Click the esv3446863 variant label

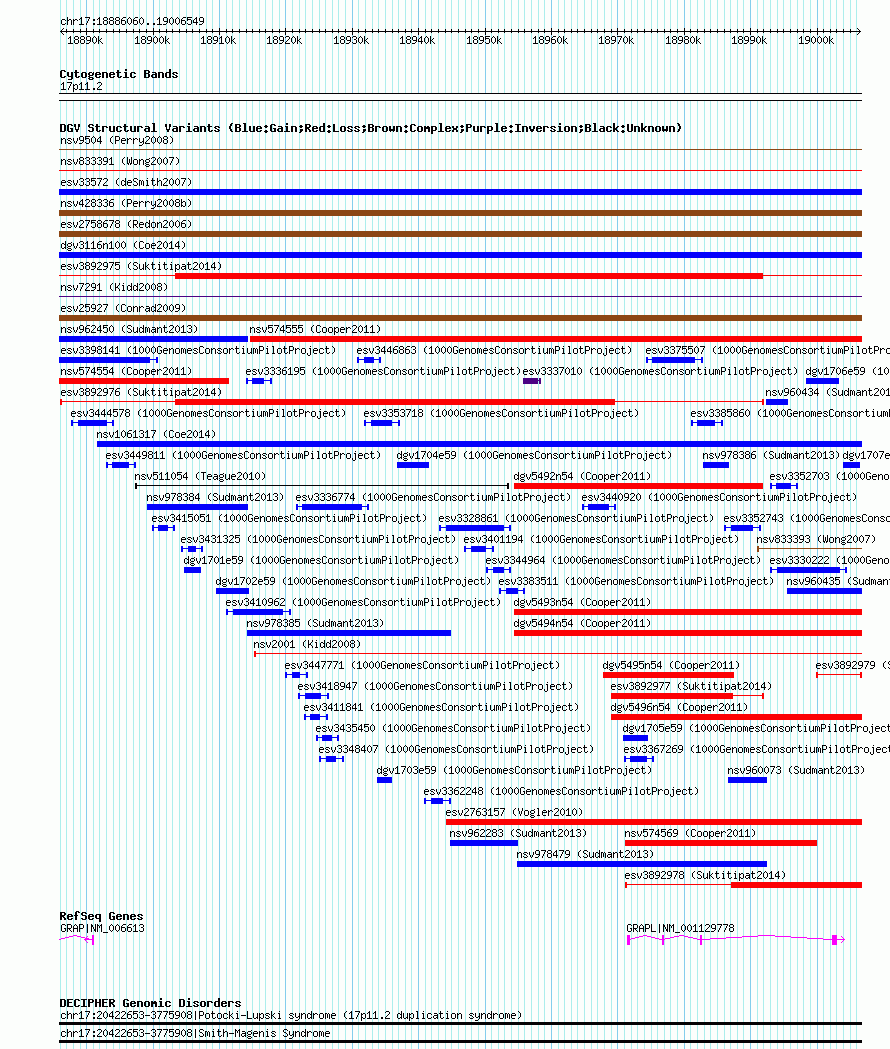click(494, 351)
